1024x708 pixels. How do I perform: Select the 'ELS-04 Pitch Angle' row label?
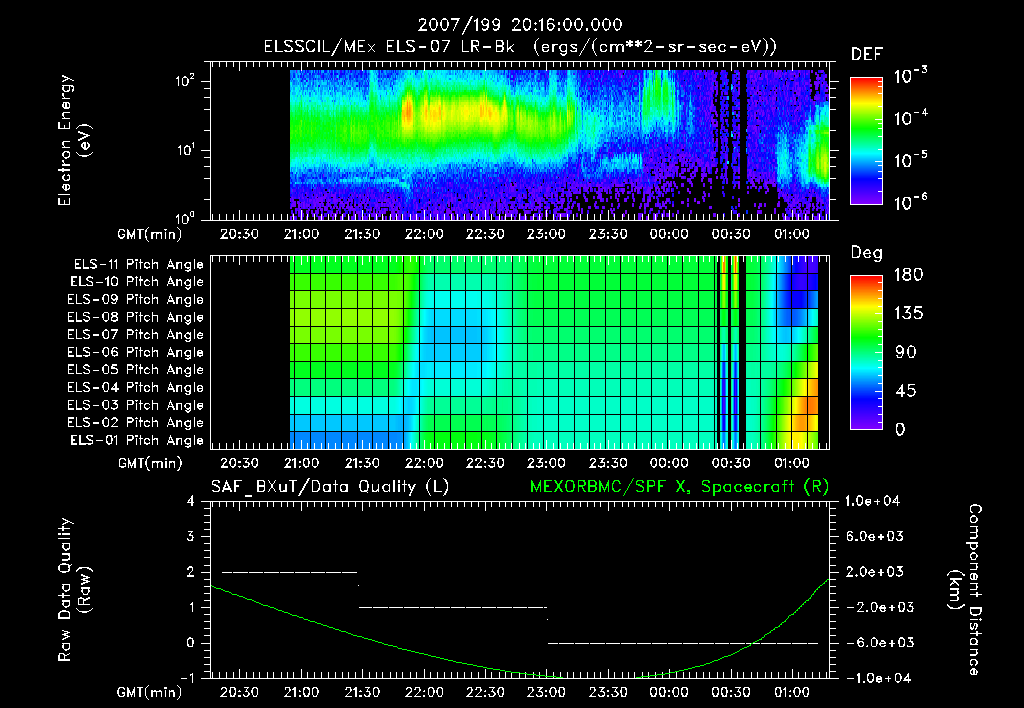pos(135,387)
